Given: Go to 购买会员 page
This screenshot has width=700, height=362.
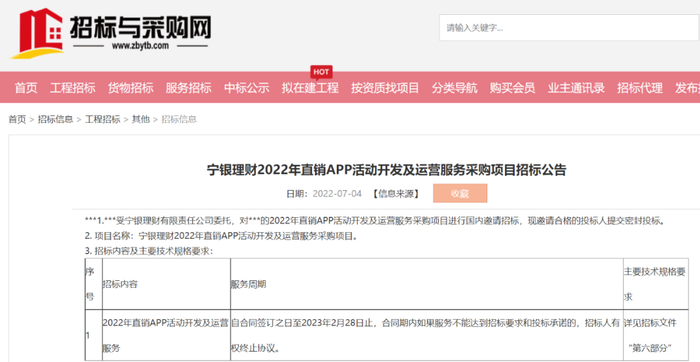Looking at the screenshot, I should click(512, 88).
